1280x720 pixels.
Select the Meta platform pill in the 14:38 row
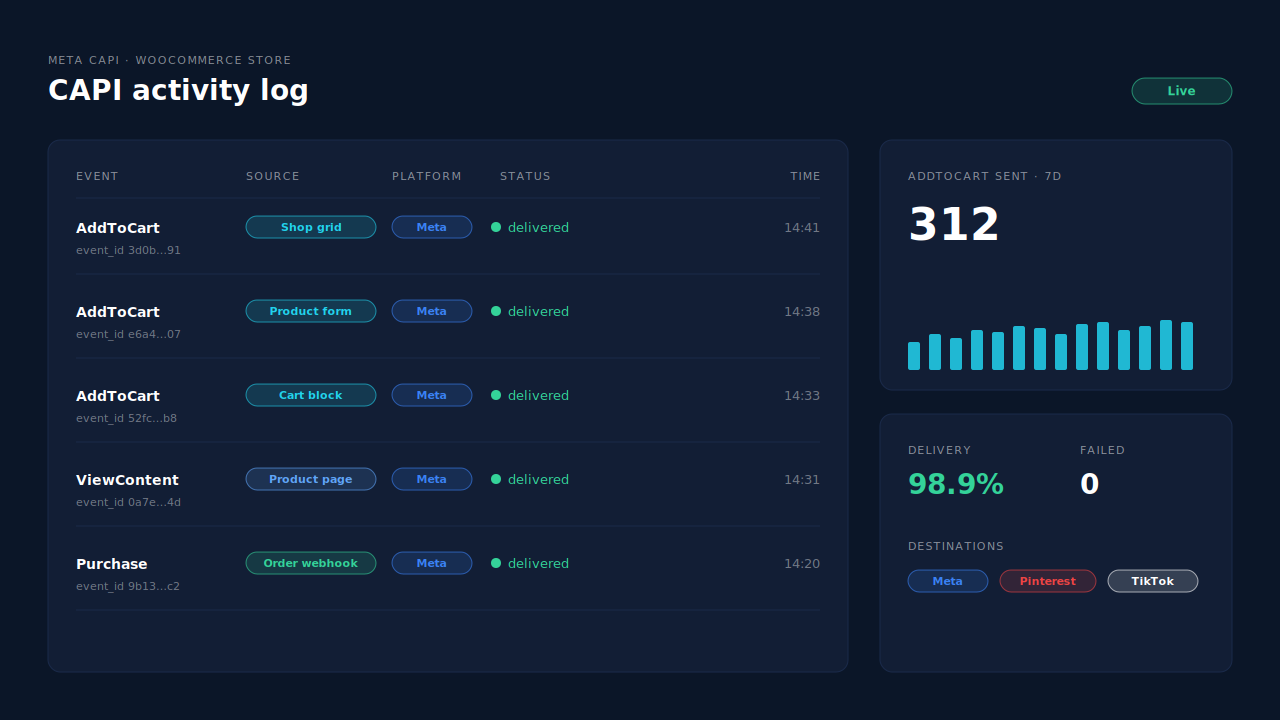click(432, 311)
